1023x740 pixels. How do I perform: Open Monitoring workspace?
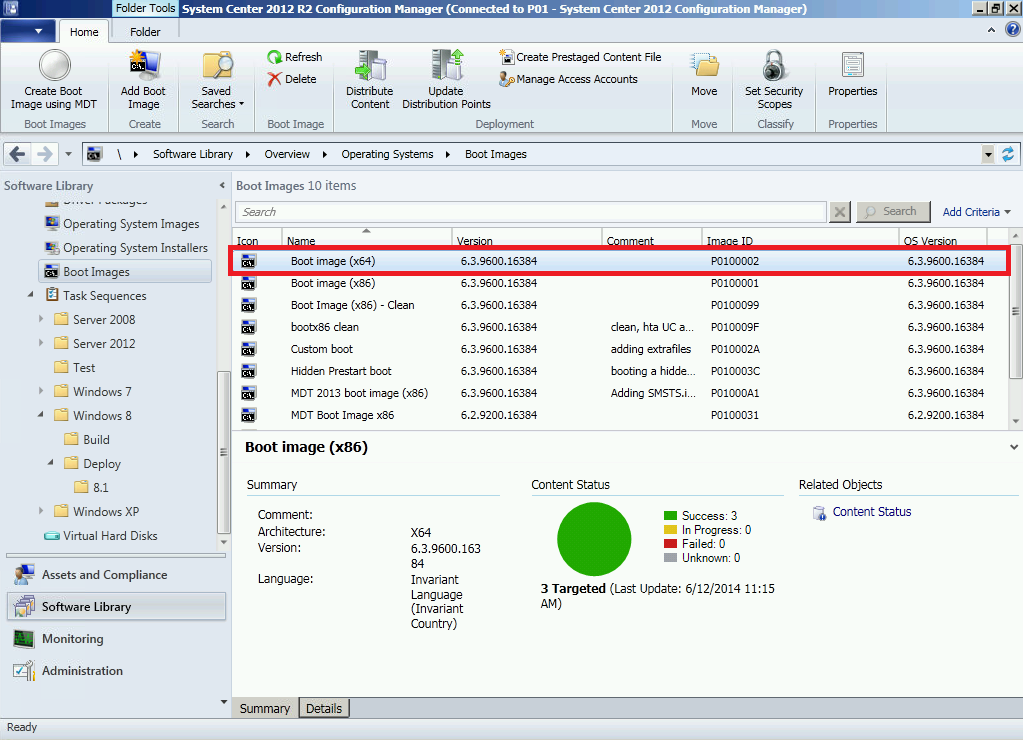pyautogui.click(x=117, y=639)
